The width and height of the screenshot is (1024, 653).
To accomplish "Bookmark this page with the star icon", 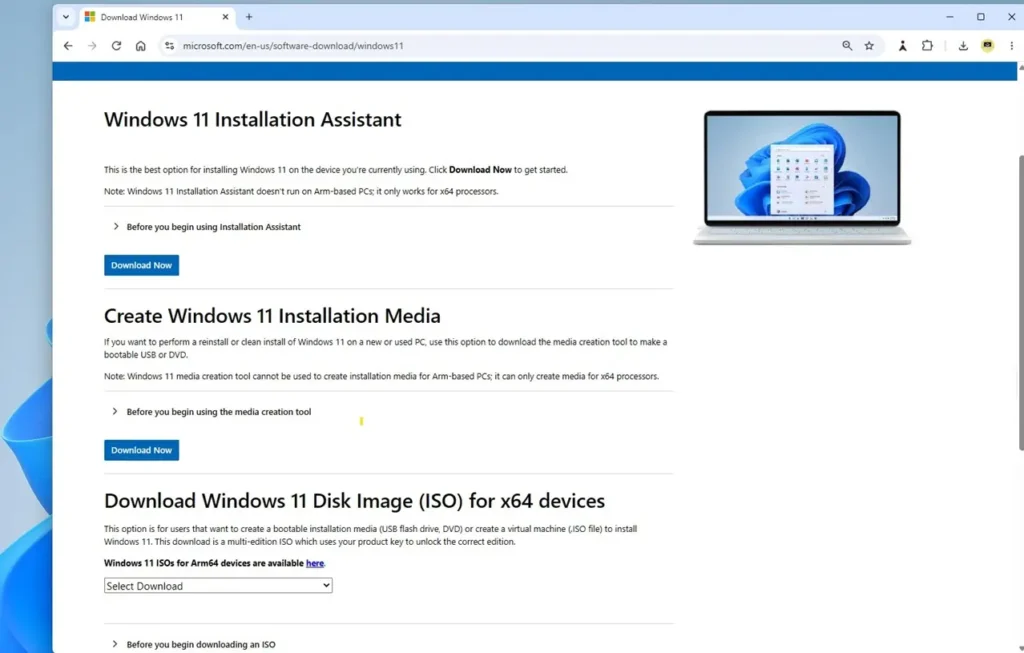I will click(869, 46).
